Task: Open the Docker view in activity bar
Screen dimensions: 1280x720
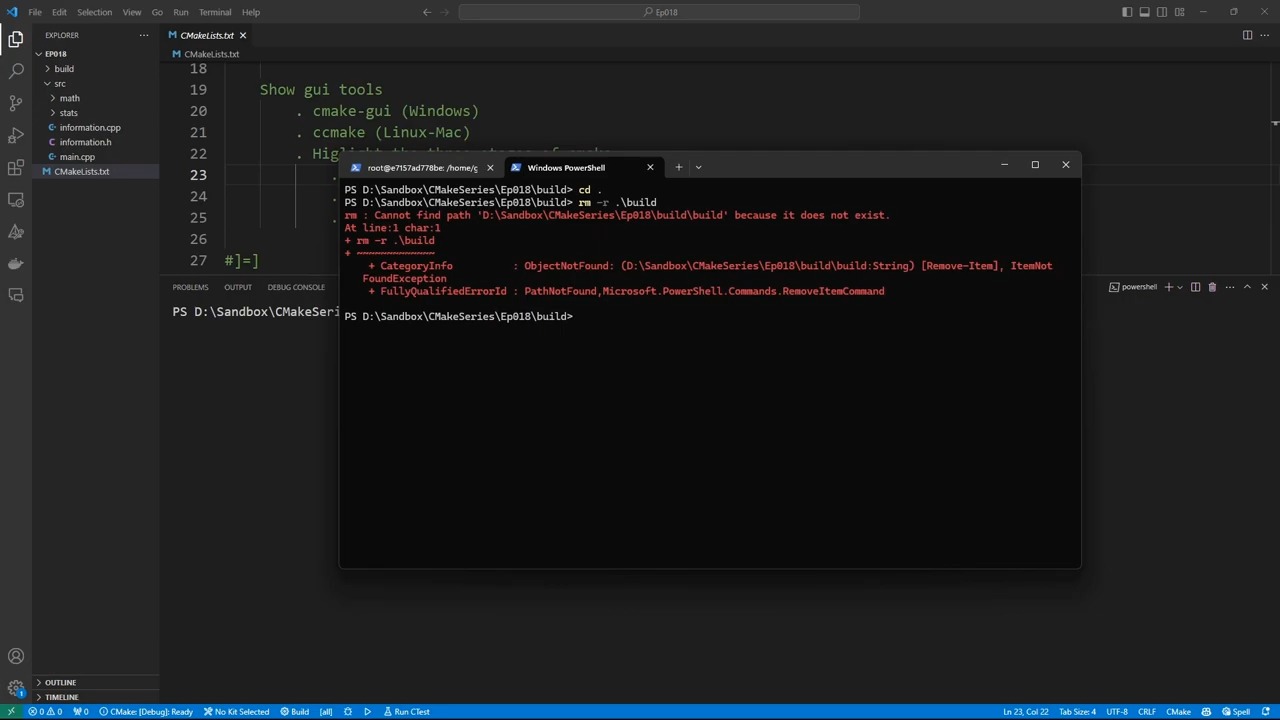Action: [x=16, y=263]
